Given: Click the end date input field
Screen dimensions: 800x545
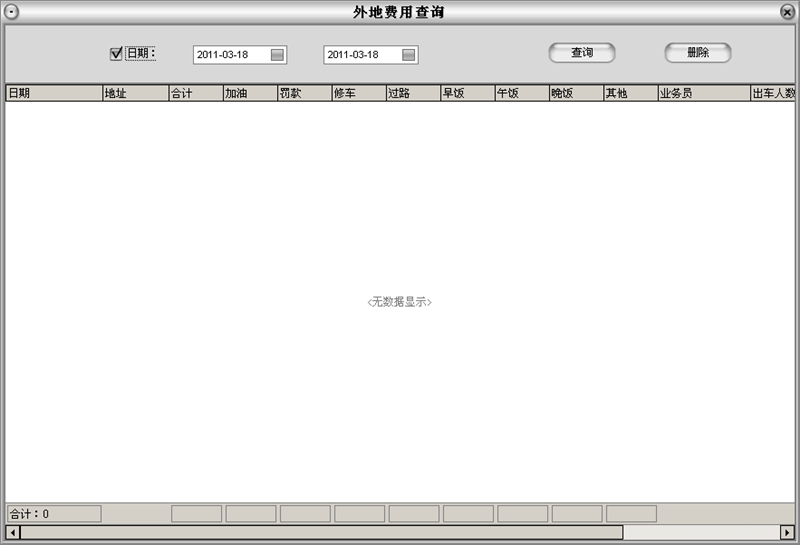Looking at the screenshot, I should pyautogui.click(x=371, y=55).
